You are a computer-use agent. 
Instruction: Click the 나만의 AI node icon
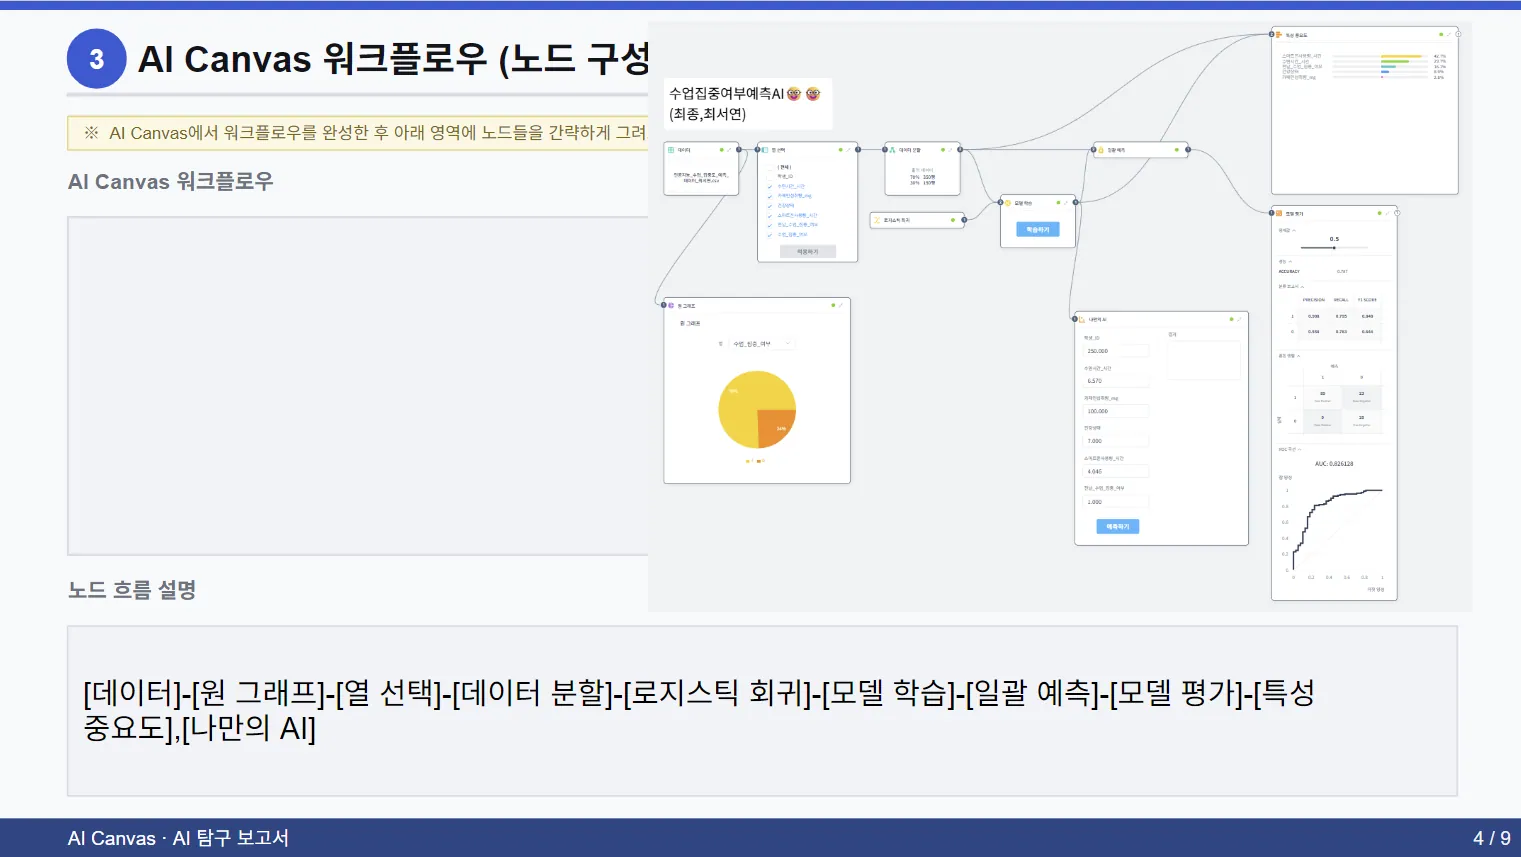point(1081,319)
